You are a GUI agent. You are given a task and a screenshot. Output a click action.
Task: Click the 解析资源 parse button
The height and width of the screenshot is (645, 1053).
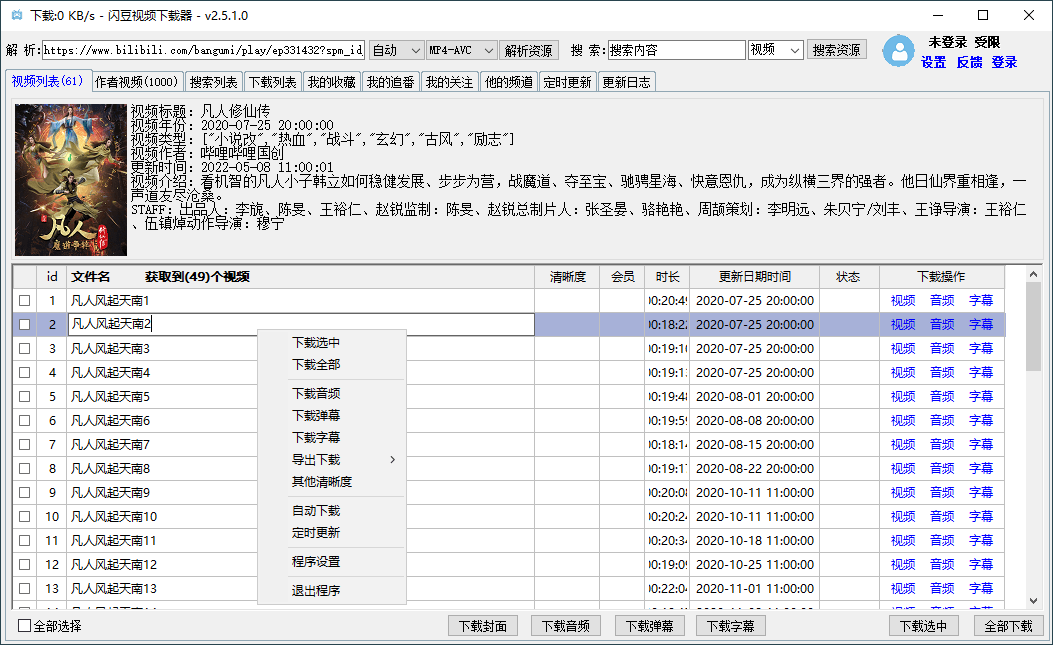[529, 48]
